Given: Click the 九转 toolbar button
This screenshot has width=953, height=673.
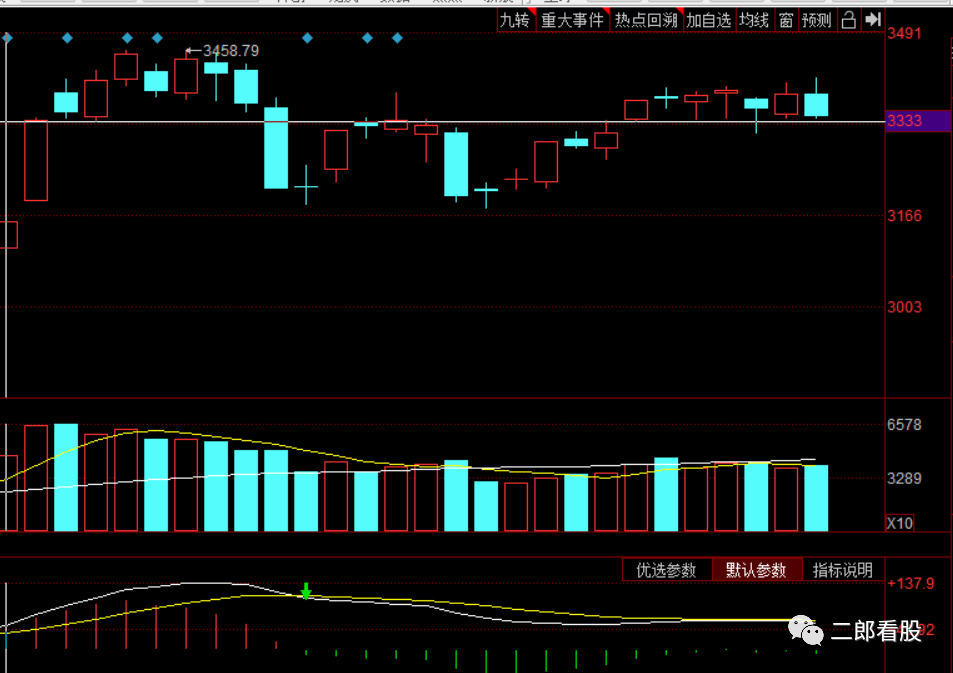Looking at the screenshot, I should coord(515,20).
